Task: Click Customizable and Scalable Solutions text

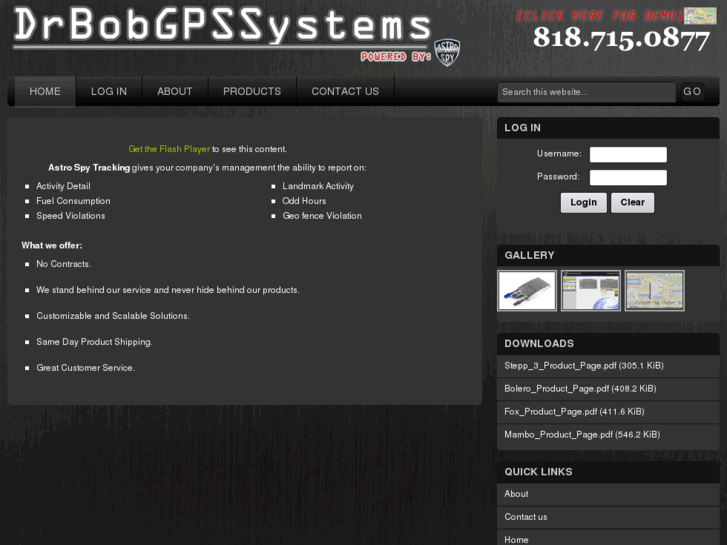Action: [x=113, y=316]
